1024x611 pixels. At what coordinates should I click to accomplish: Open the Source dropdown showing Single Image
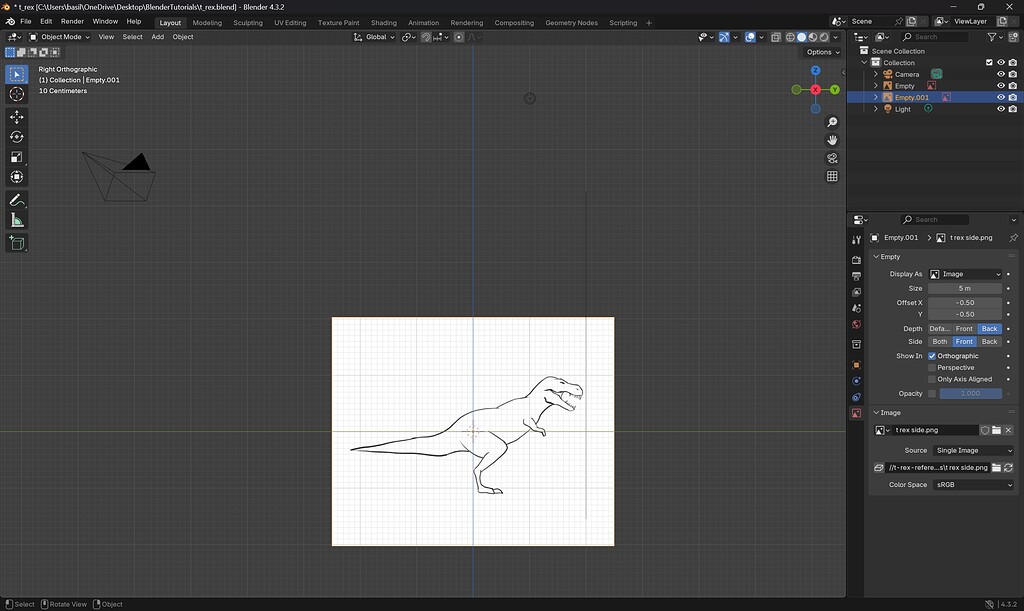coord(973,450)
